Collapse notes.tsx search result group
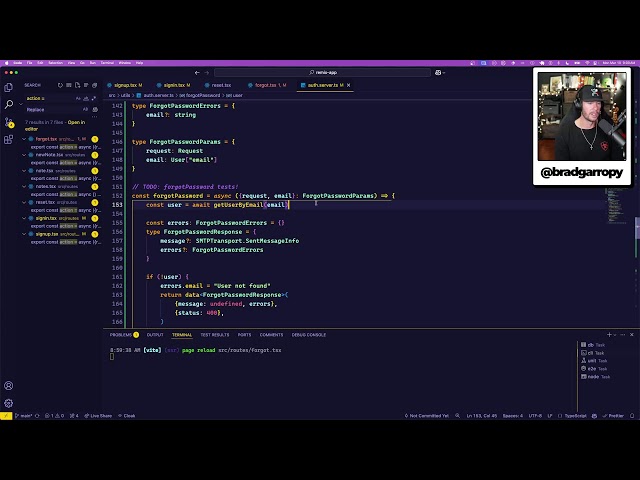 (x=24, y=187)
